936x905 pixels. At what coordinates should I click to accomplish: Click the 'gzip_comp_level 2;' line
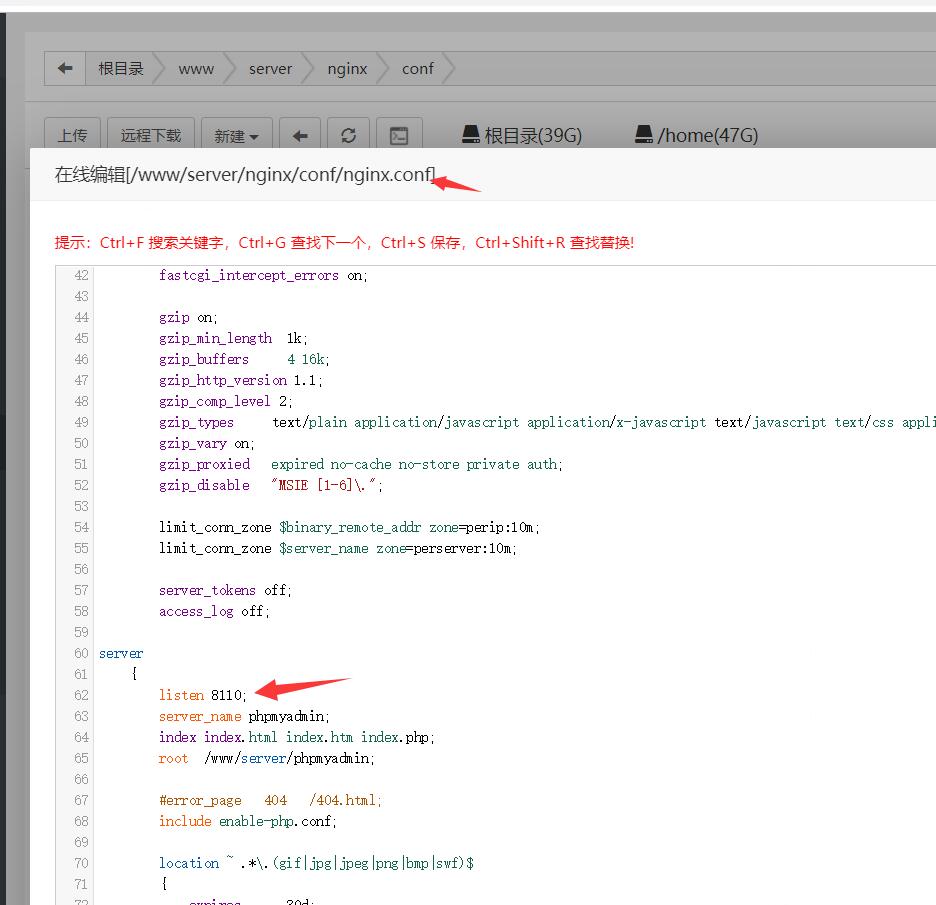(x=225, y=401)
